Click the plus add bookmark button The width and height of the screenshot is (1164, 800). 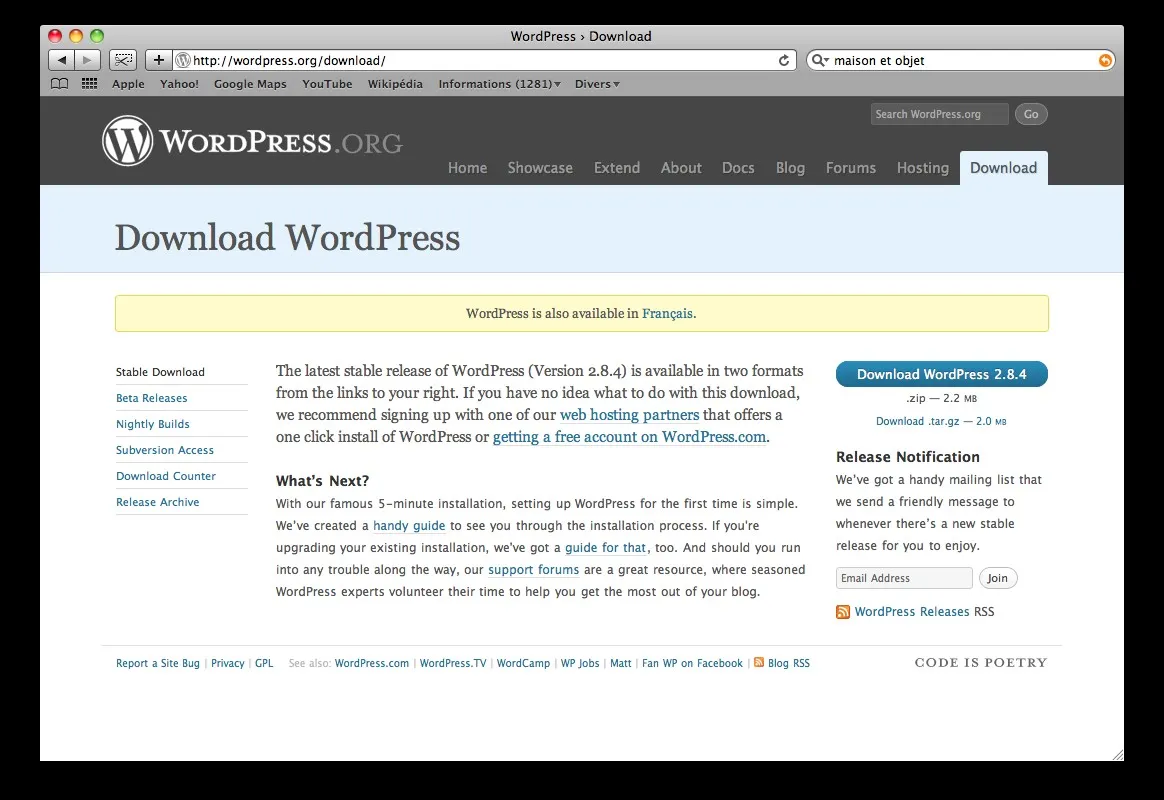pos(158,60)
